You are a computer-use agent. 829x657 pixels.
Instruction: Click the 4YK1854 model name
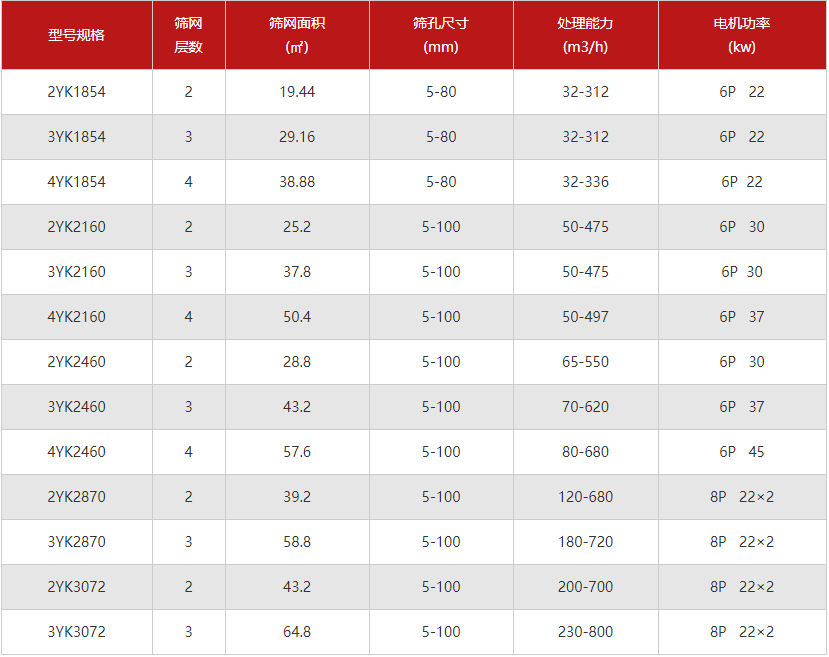click(77, 182)
